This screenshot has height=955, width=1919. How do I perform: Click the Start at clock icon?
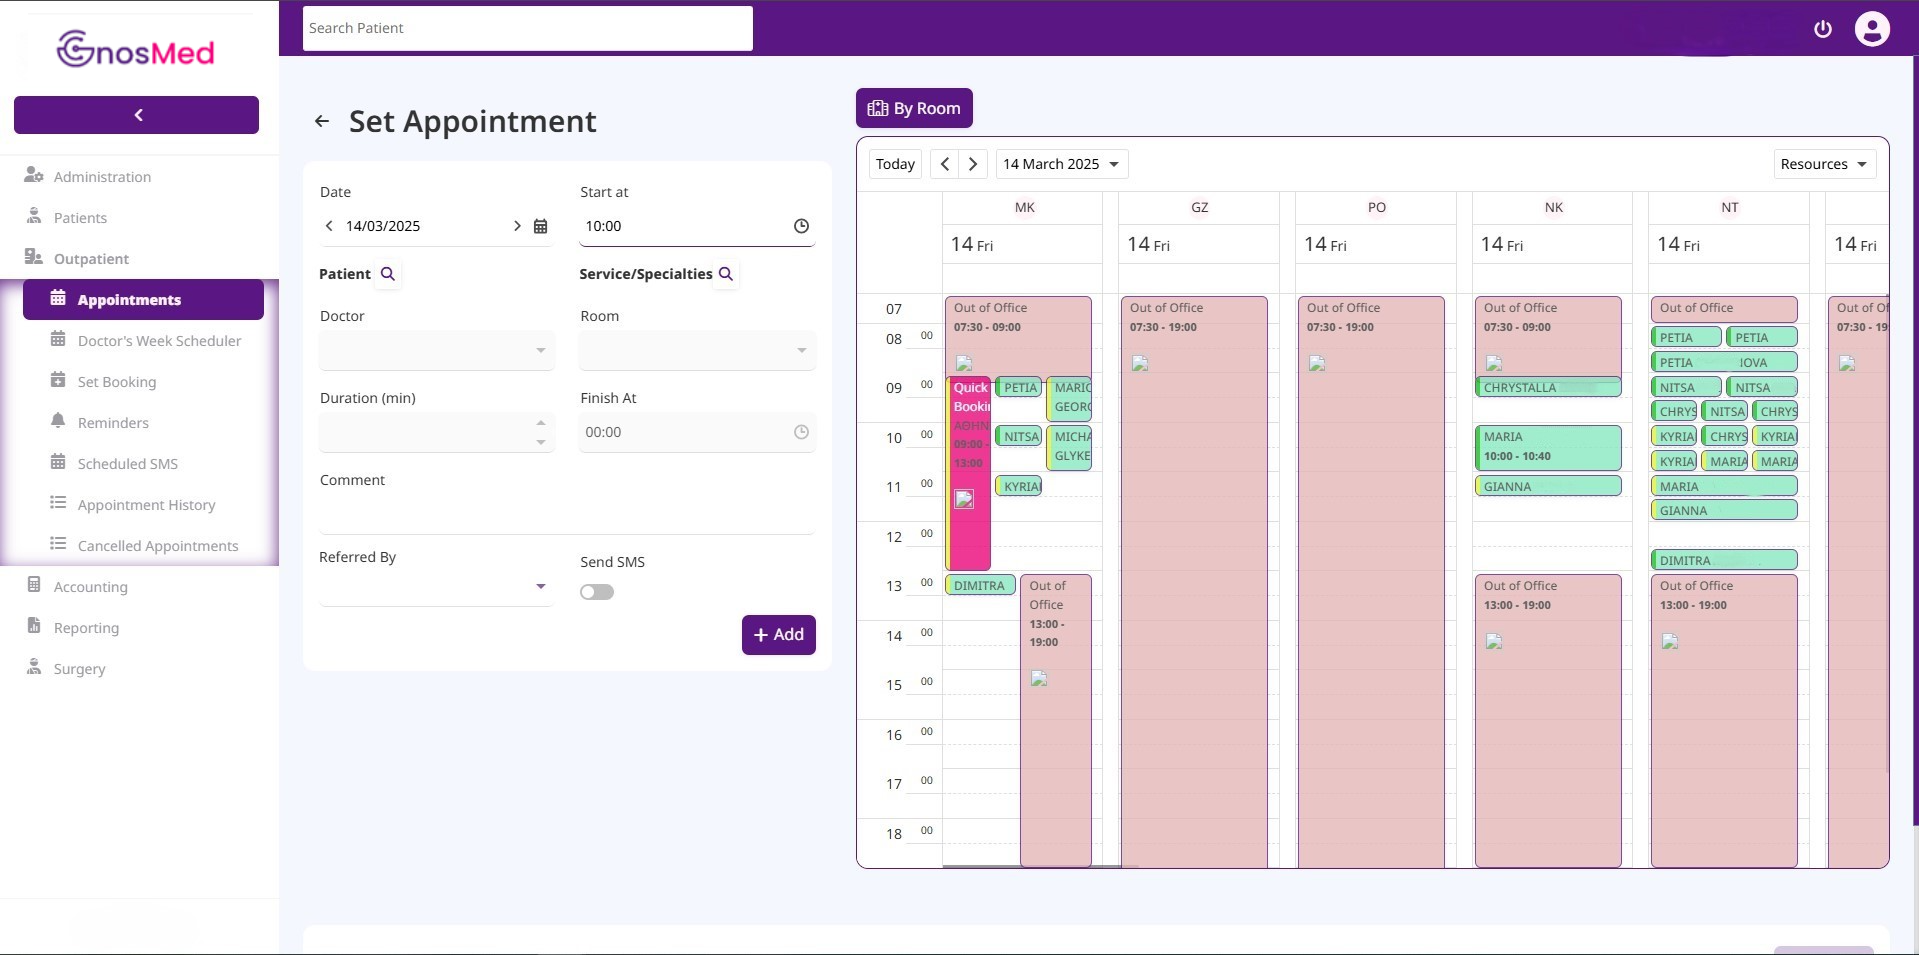pos(801,226)
